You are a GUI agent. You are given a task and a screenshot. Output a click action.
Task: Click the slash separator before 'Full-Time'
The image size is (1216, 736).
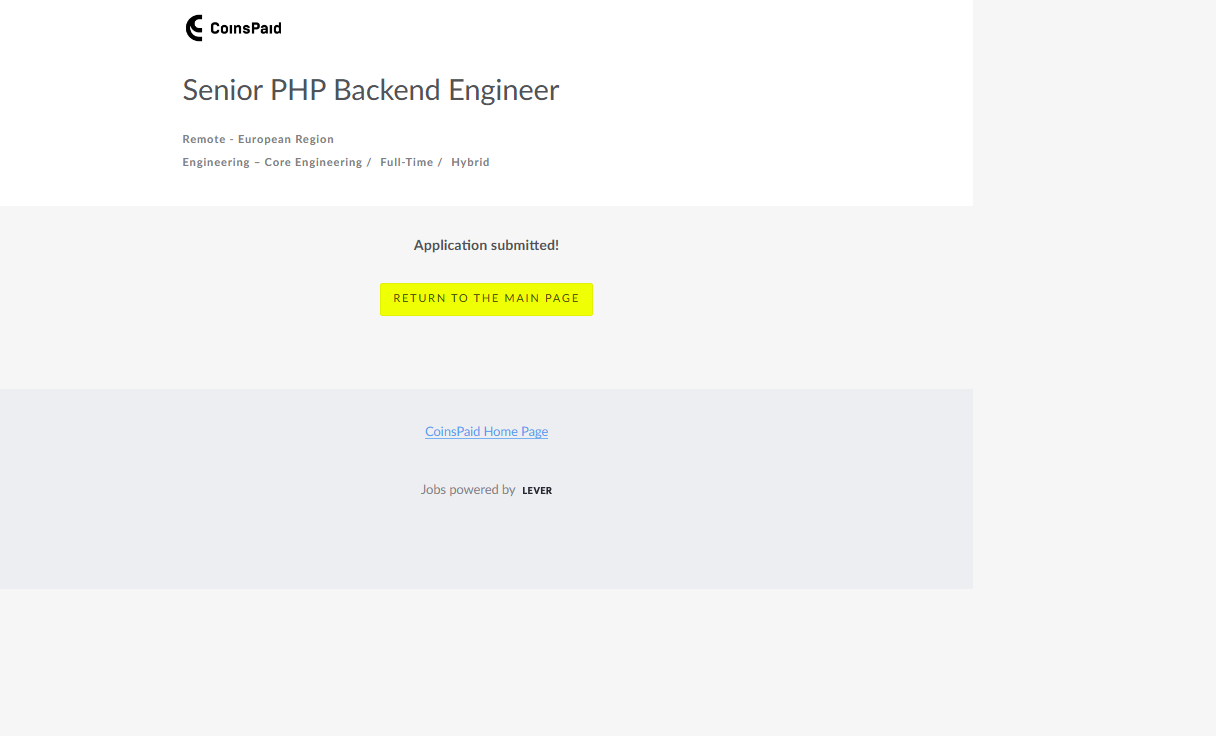(369, 162)
